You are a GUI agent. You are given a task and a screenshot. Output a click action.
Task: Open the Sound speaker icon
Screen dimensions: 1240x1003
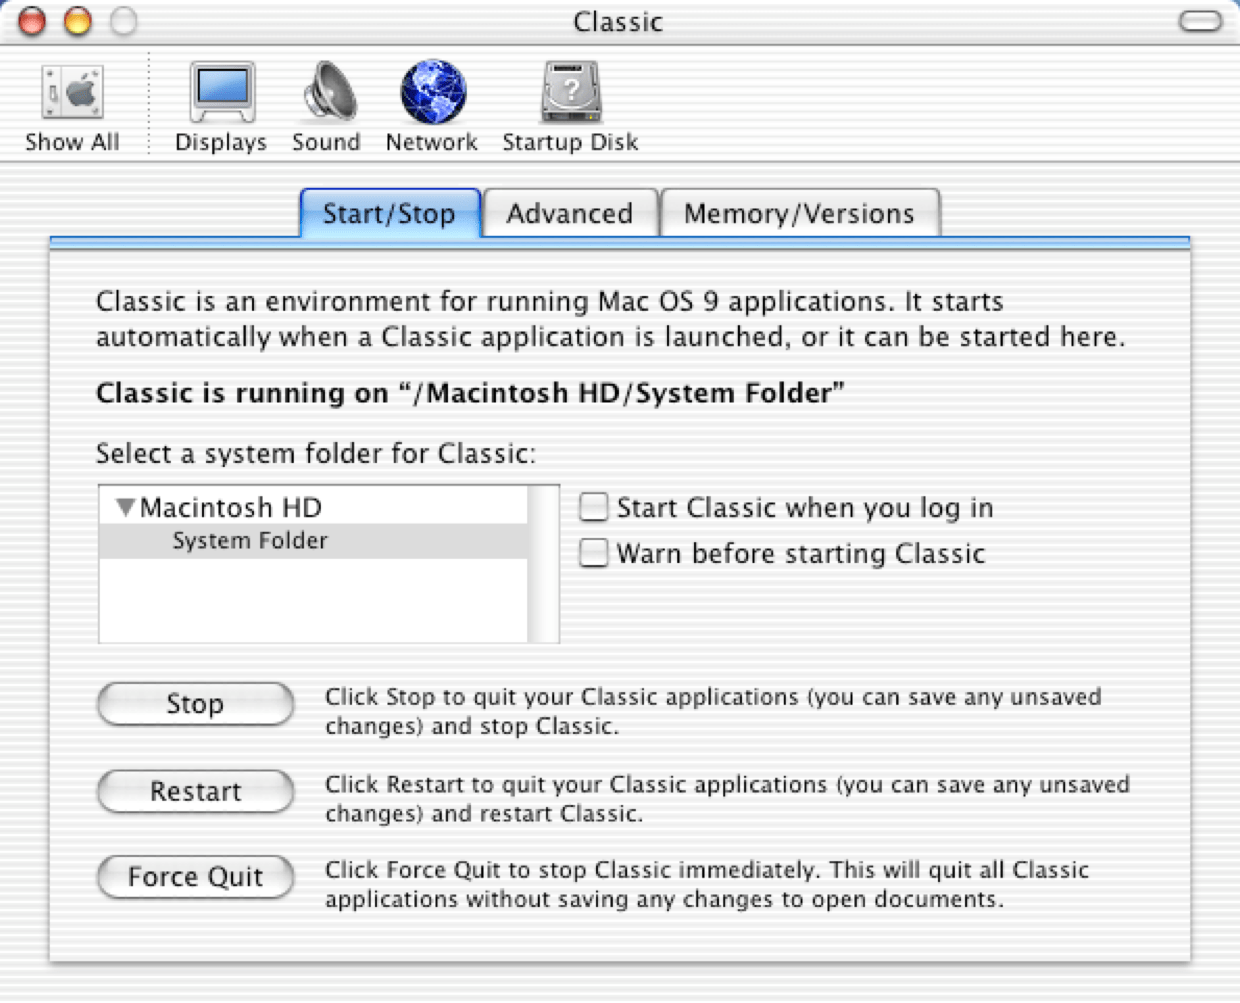click(329, 92)
